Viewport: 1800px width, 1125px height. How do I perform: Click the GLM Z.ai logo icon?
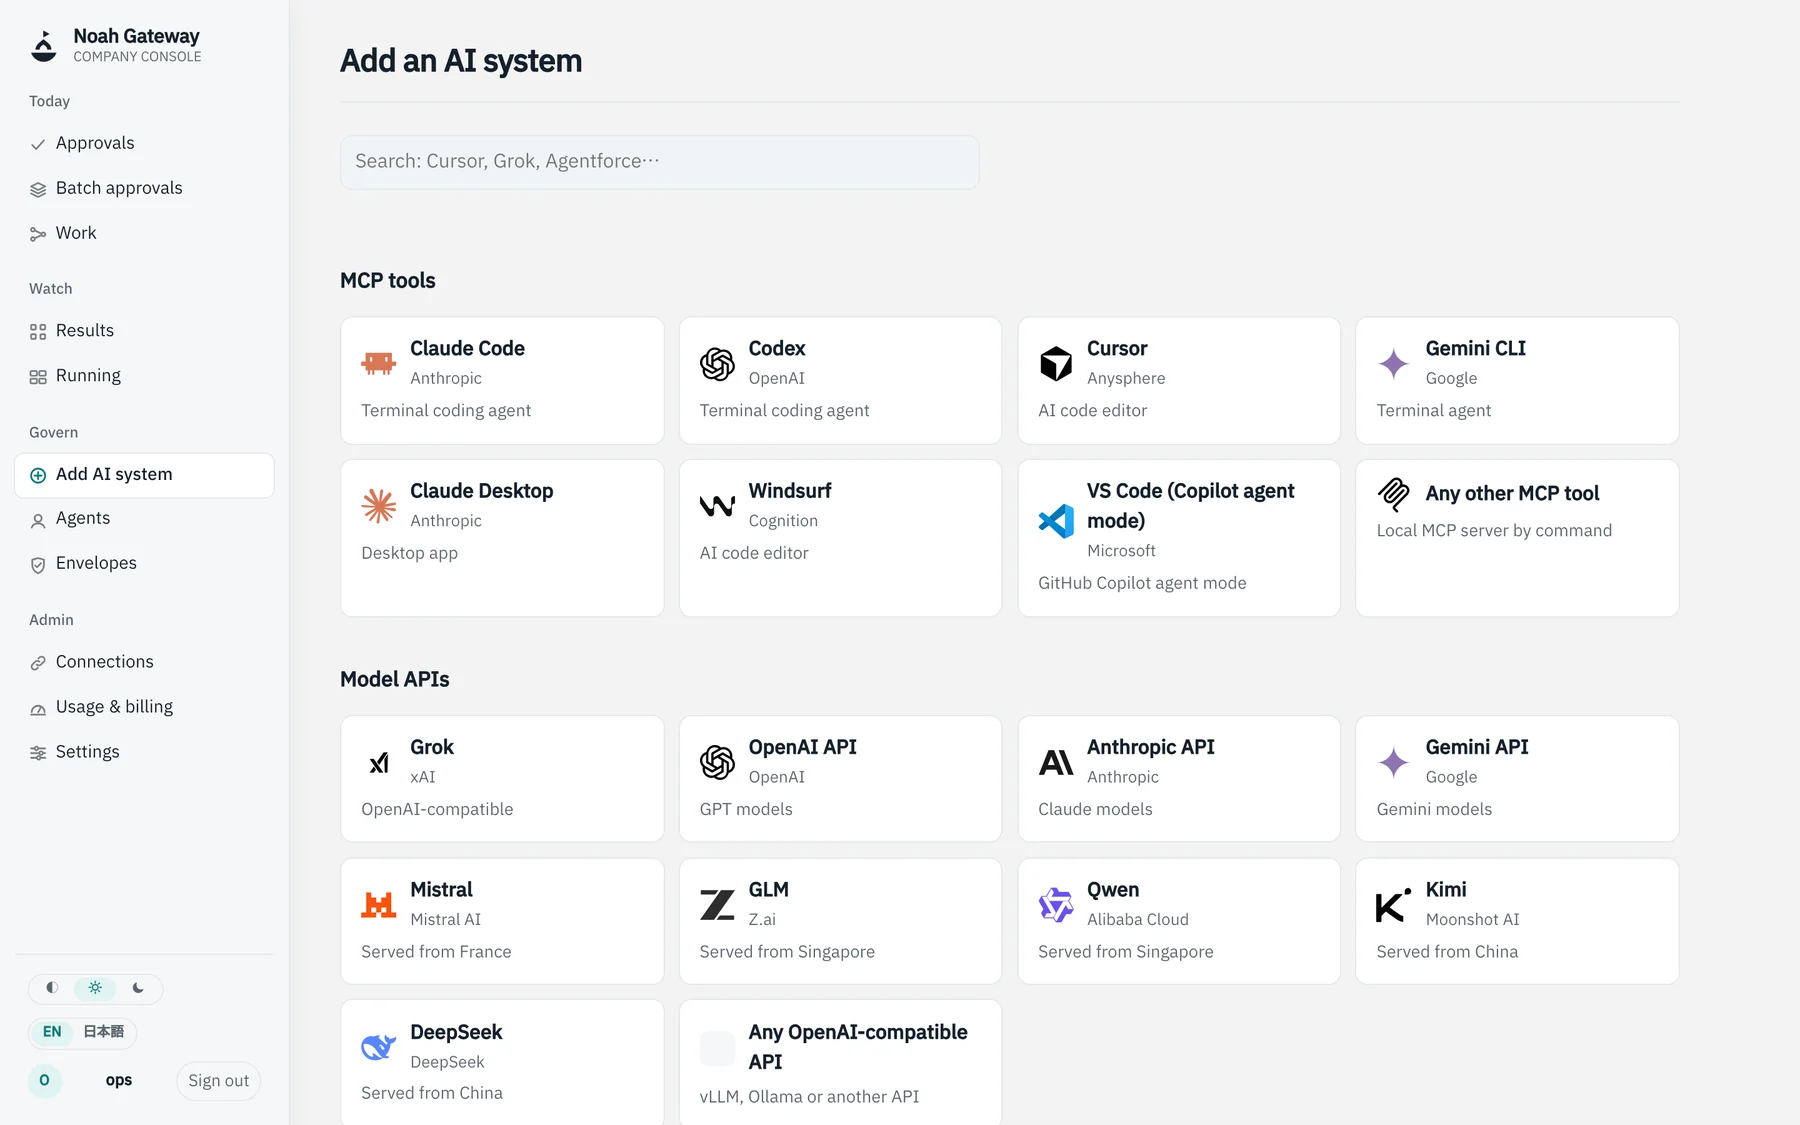(717, 905)
